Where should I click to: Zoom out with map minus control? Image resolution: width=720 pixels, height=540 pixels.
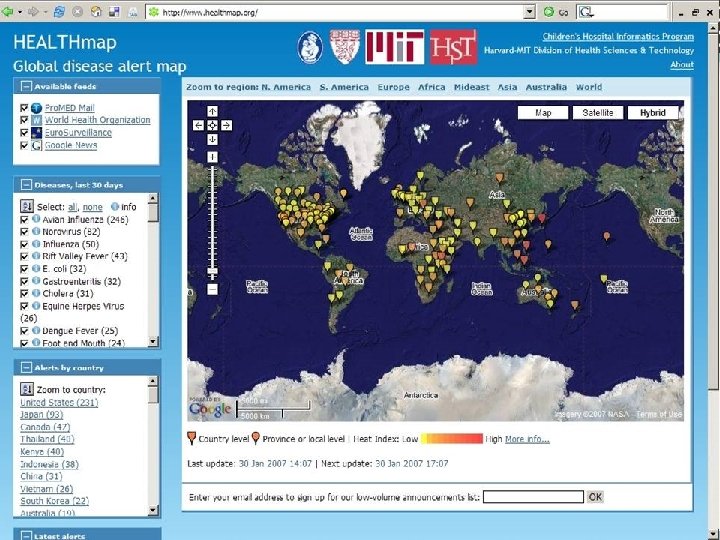click(212, 289)
